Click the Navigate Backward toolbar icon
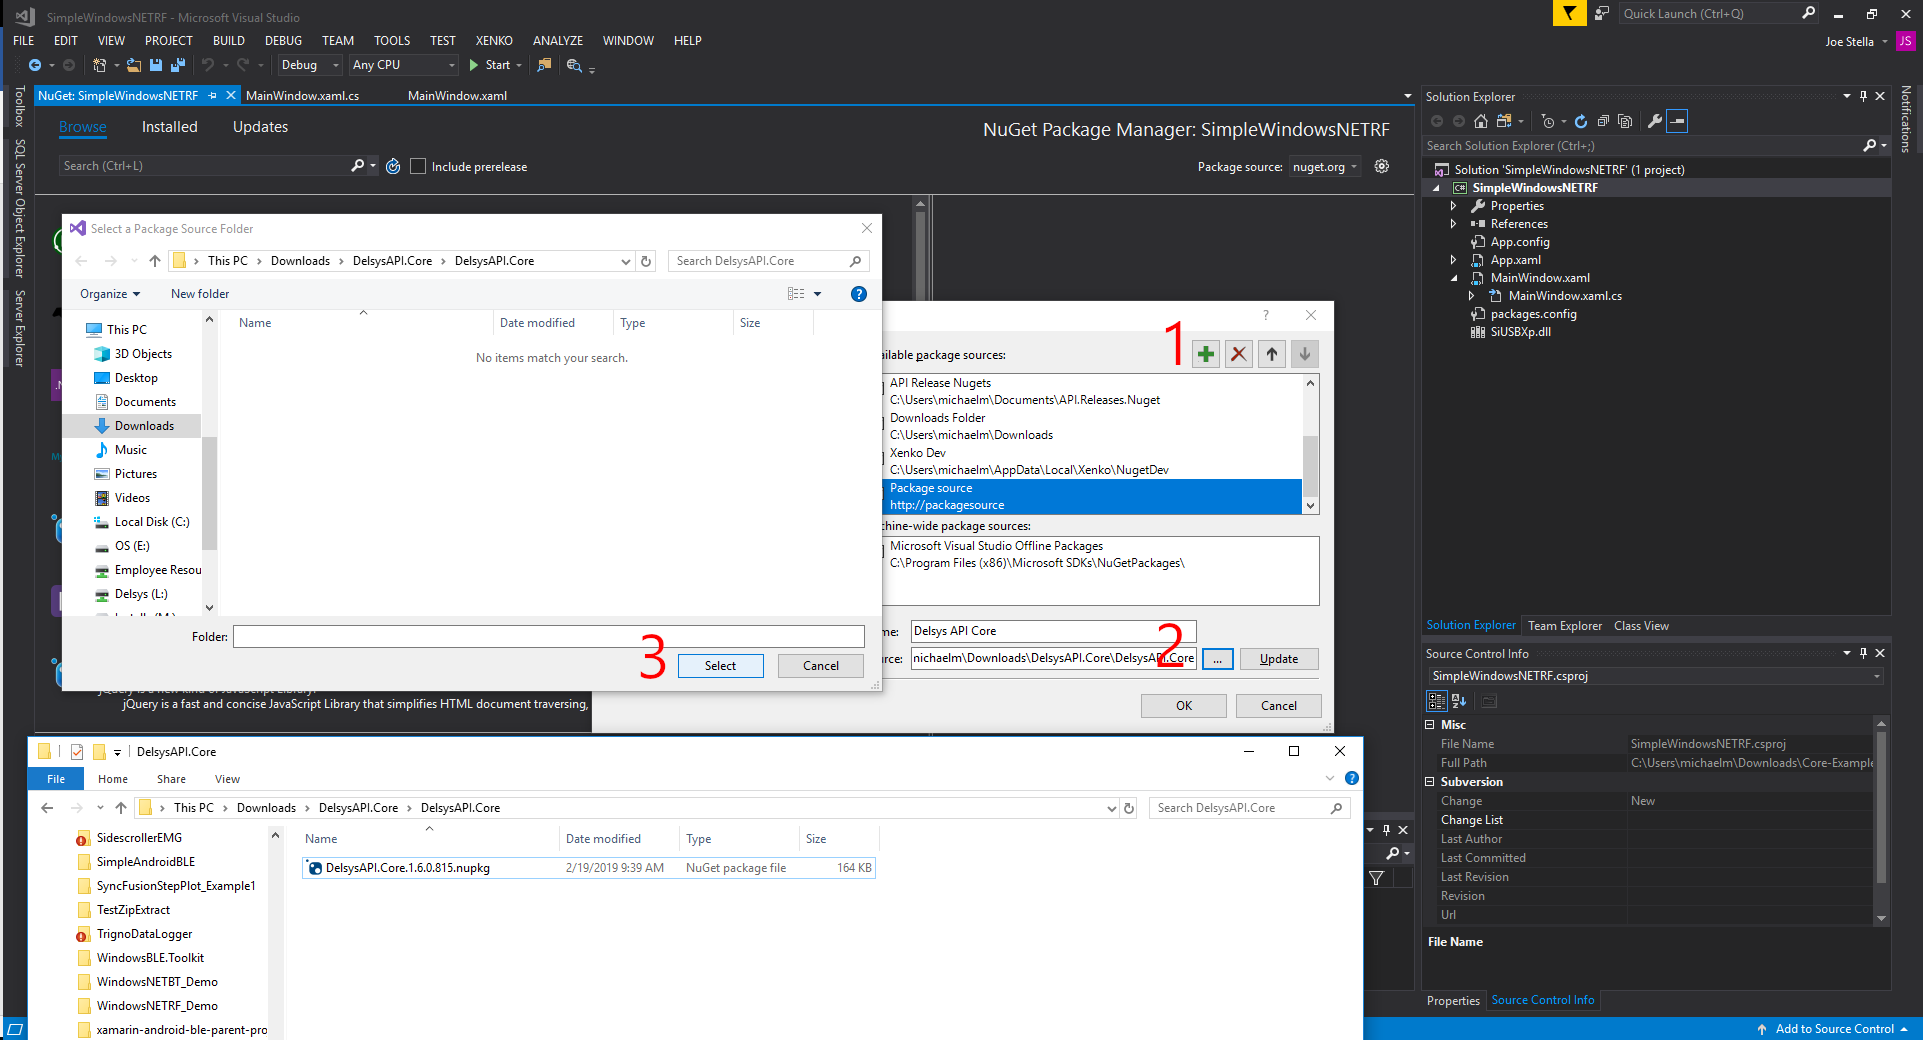The image size is (1923, 1040). pyautogui.click(x=35, y=65)
